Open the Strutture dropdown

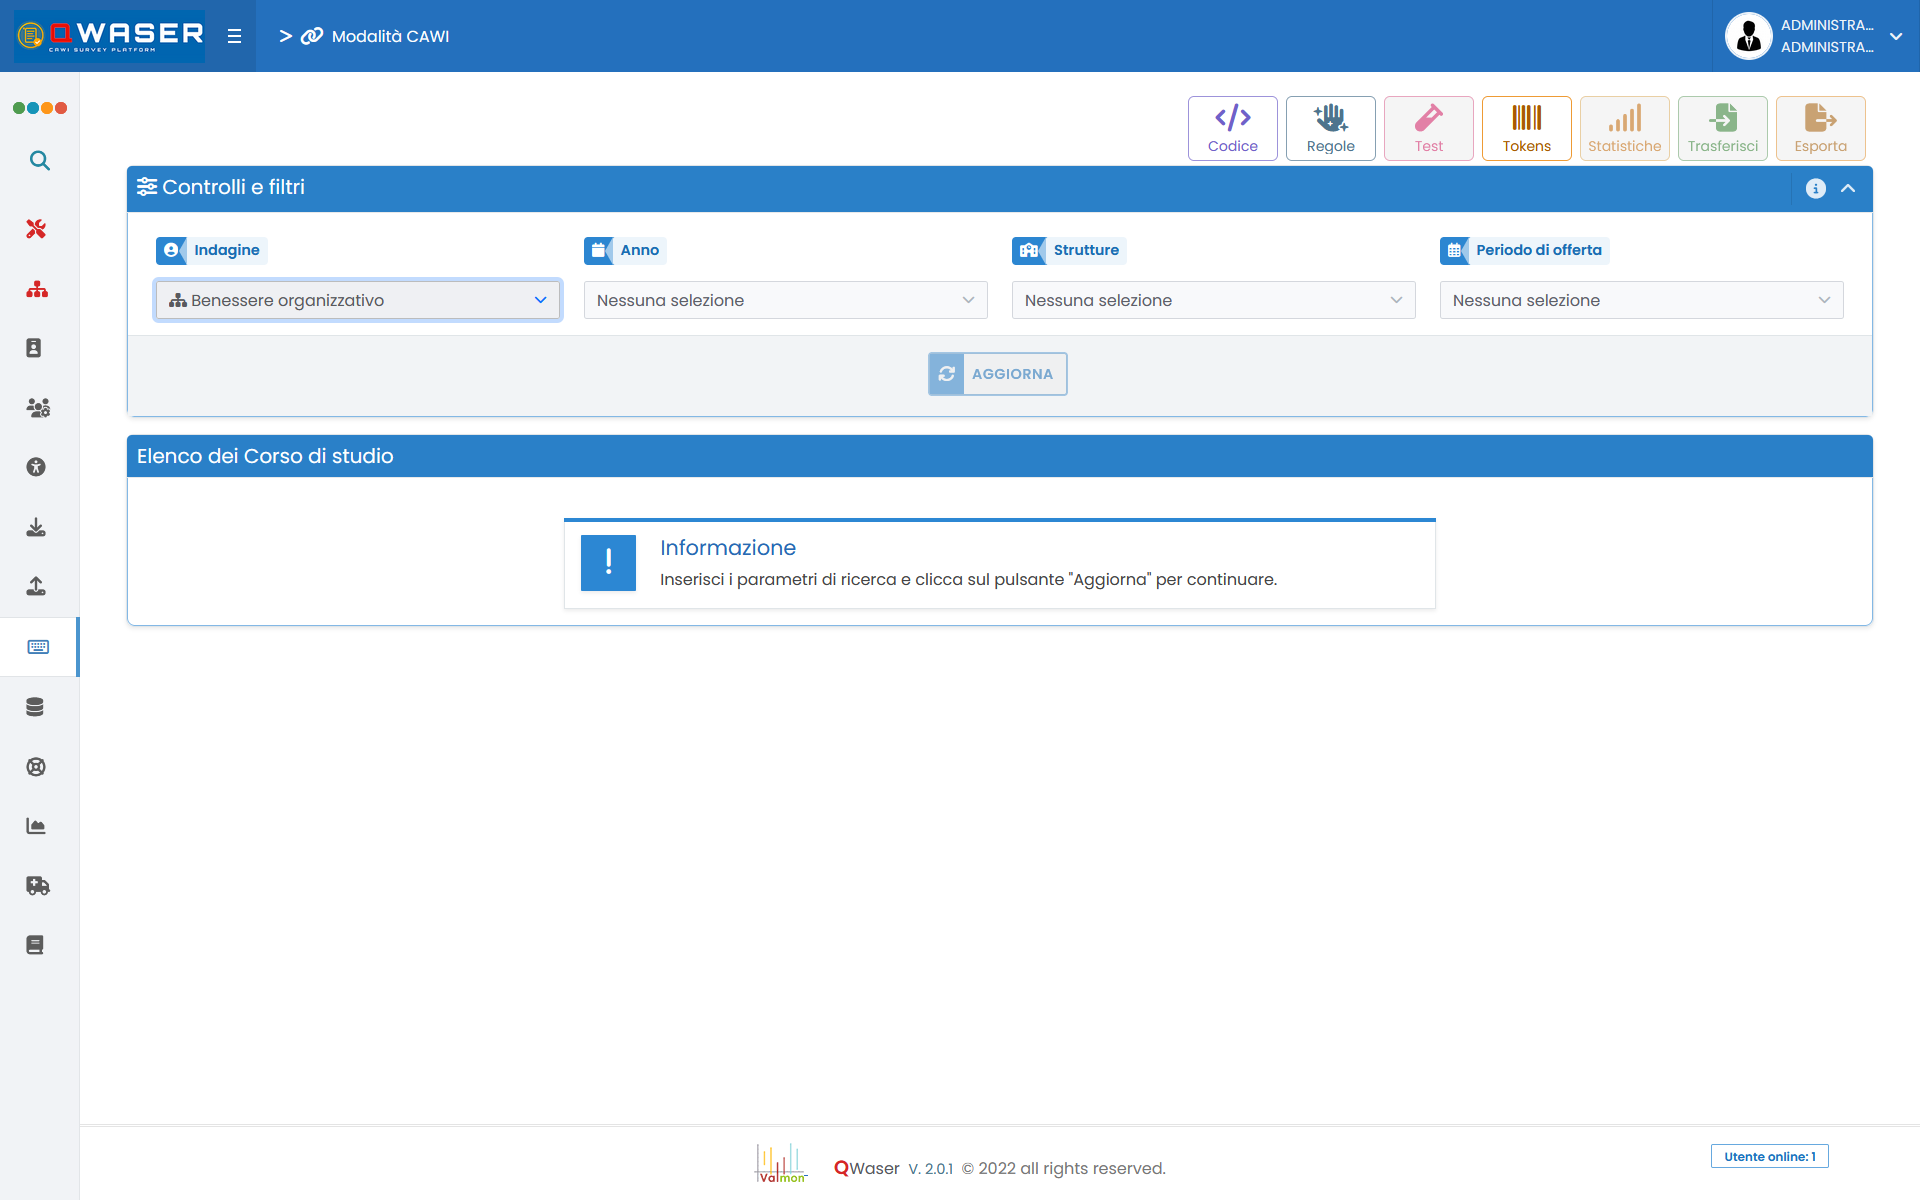coord(1214,300)
